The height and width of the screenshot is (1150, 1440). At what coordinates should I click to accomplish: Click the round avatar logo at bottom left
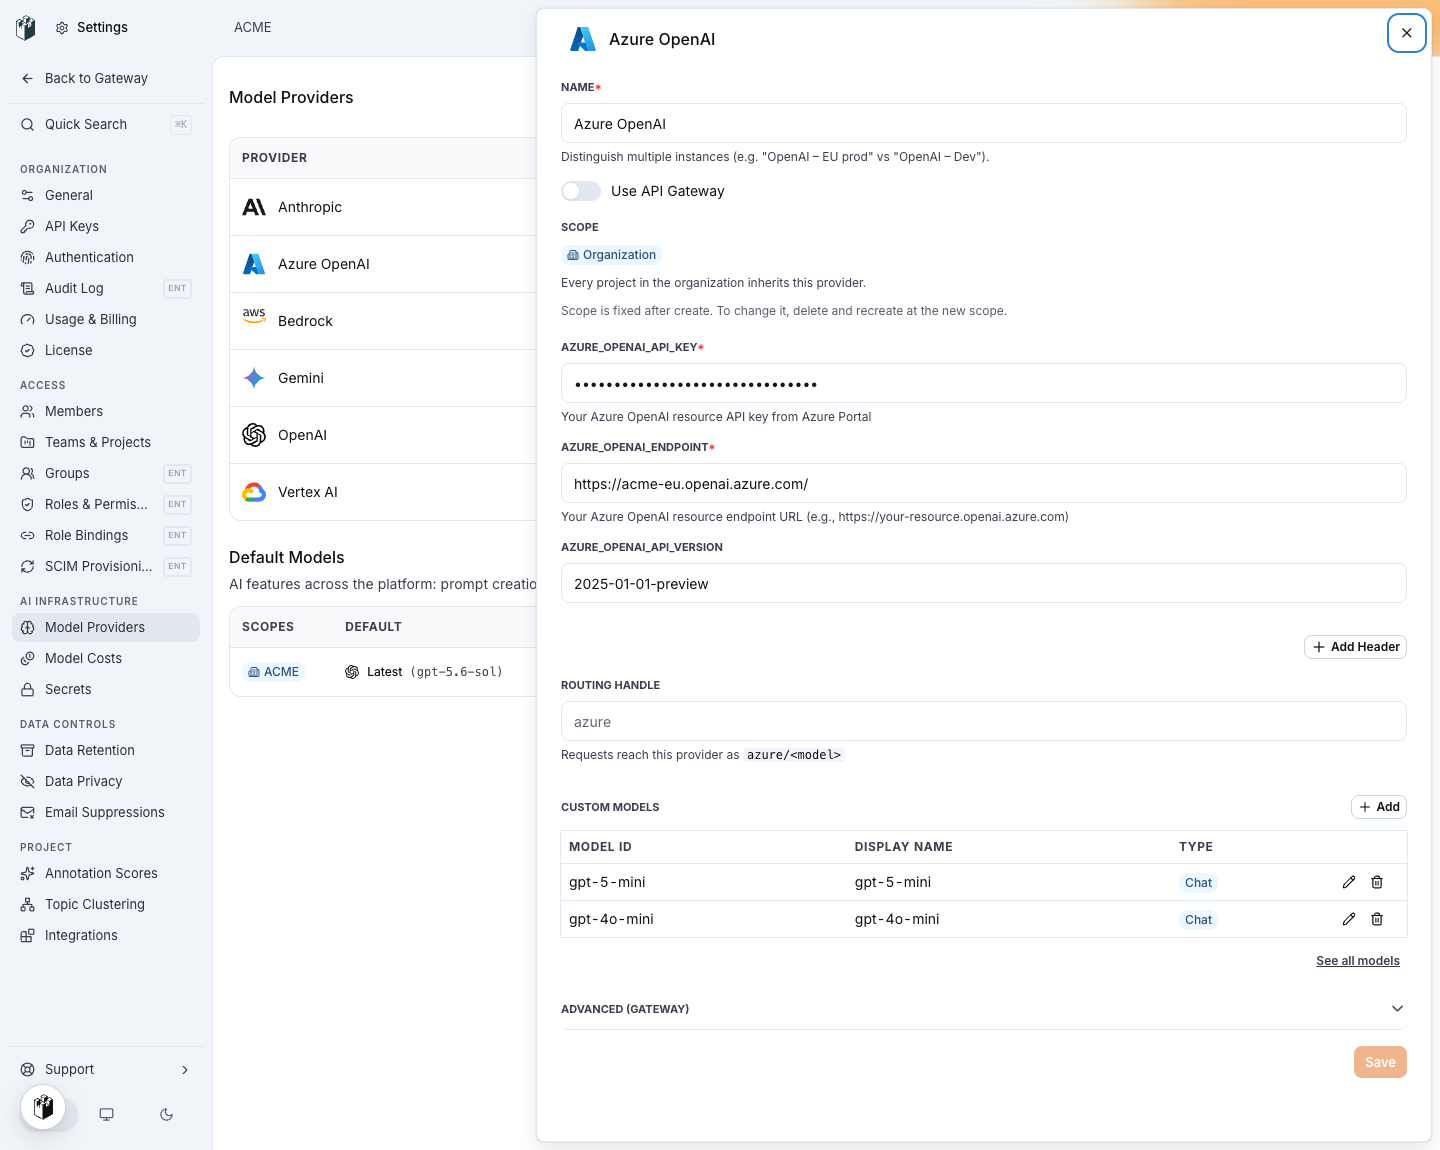pos(43,1107)
